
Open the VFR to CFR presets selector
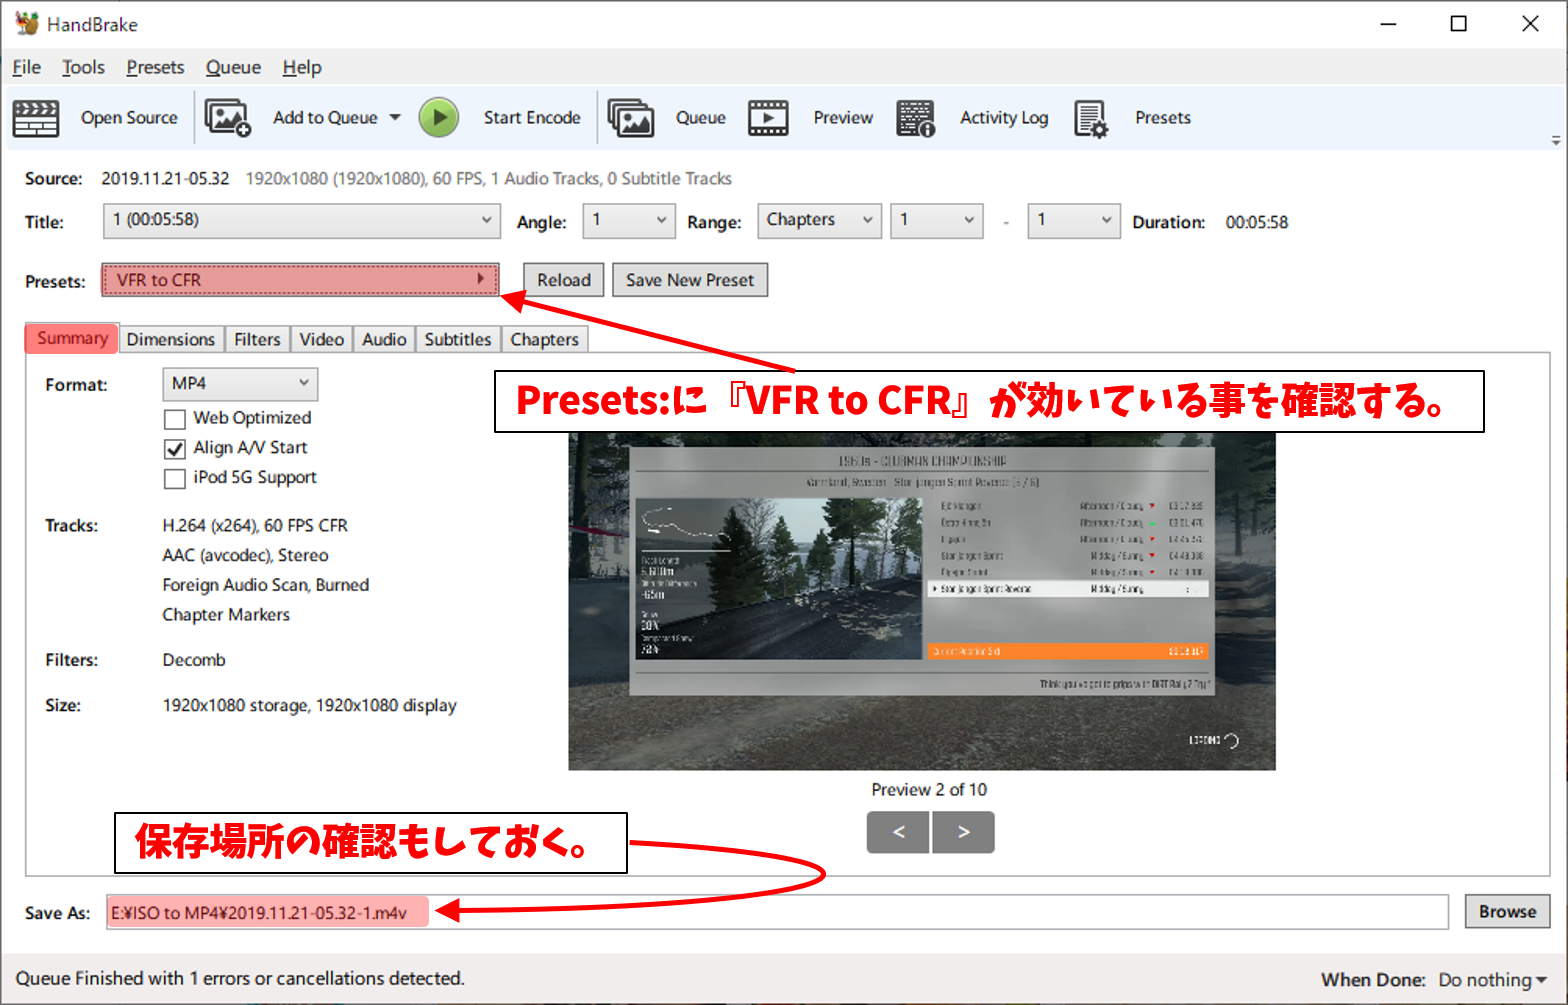(300, 280)
